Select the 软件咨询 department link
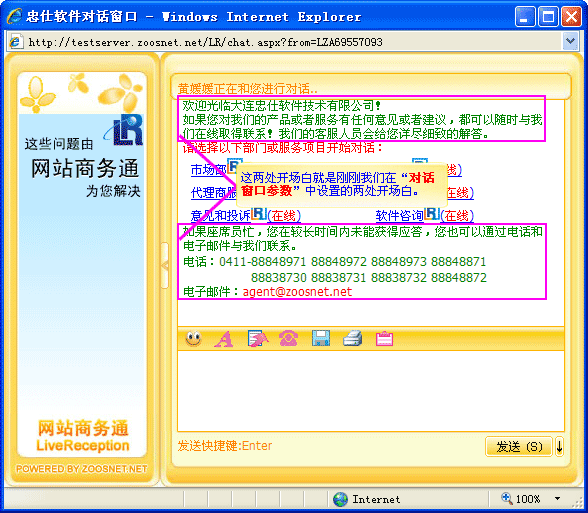The height and width of the screenshot is (513, 588). 399,216
